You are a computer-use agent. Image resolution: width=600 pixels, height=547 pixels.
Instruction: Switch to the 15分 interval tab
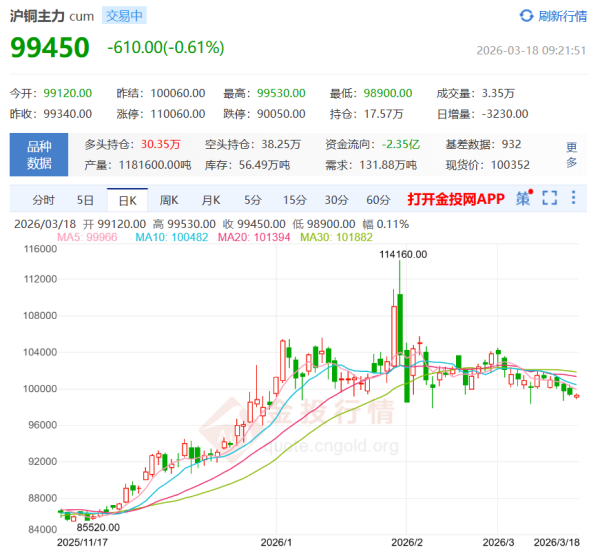coord(295,200)
